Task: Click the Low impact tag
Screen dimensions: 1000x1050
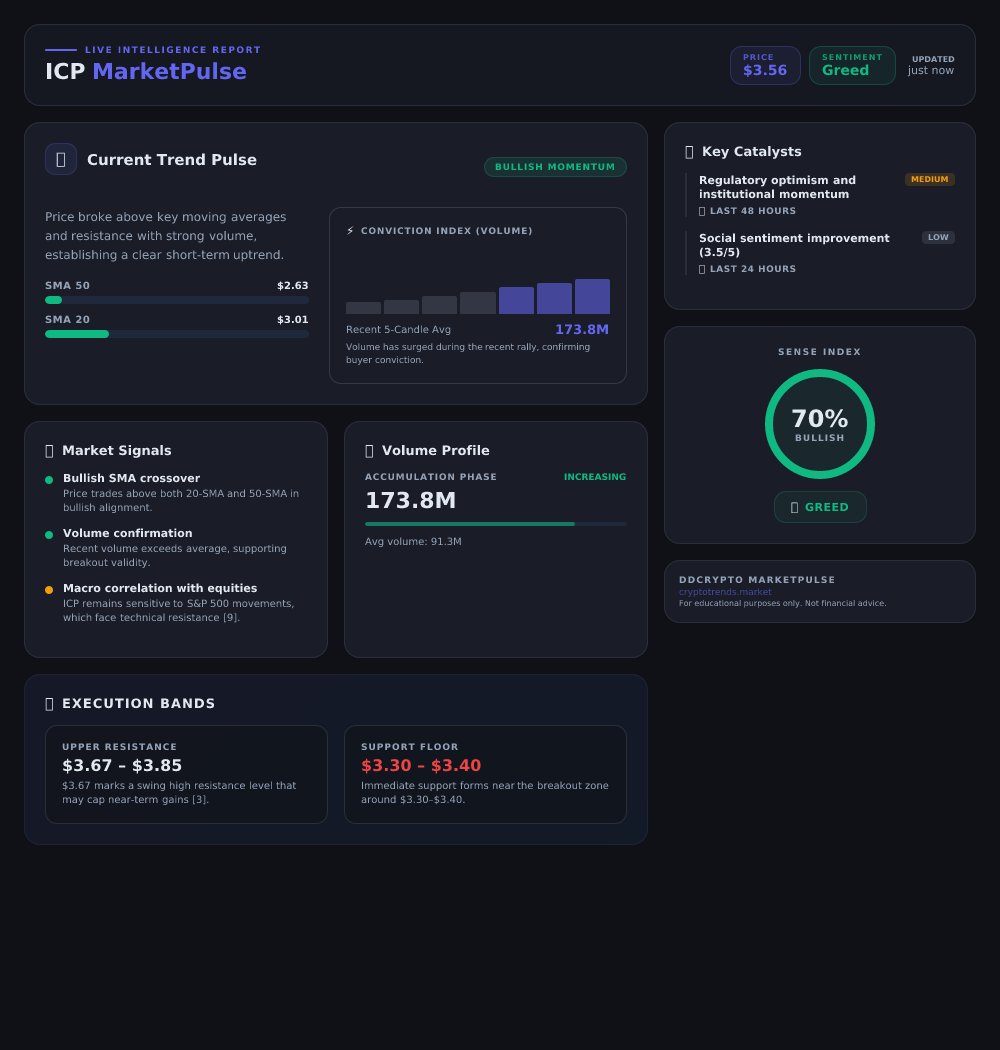Action: click(x=938, y=237)
